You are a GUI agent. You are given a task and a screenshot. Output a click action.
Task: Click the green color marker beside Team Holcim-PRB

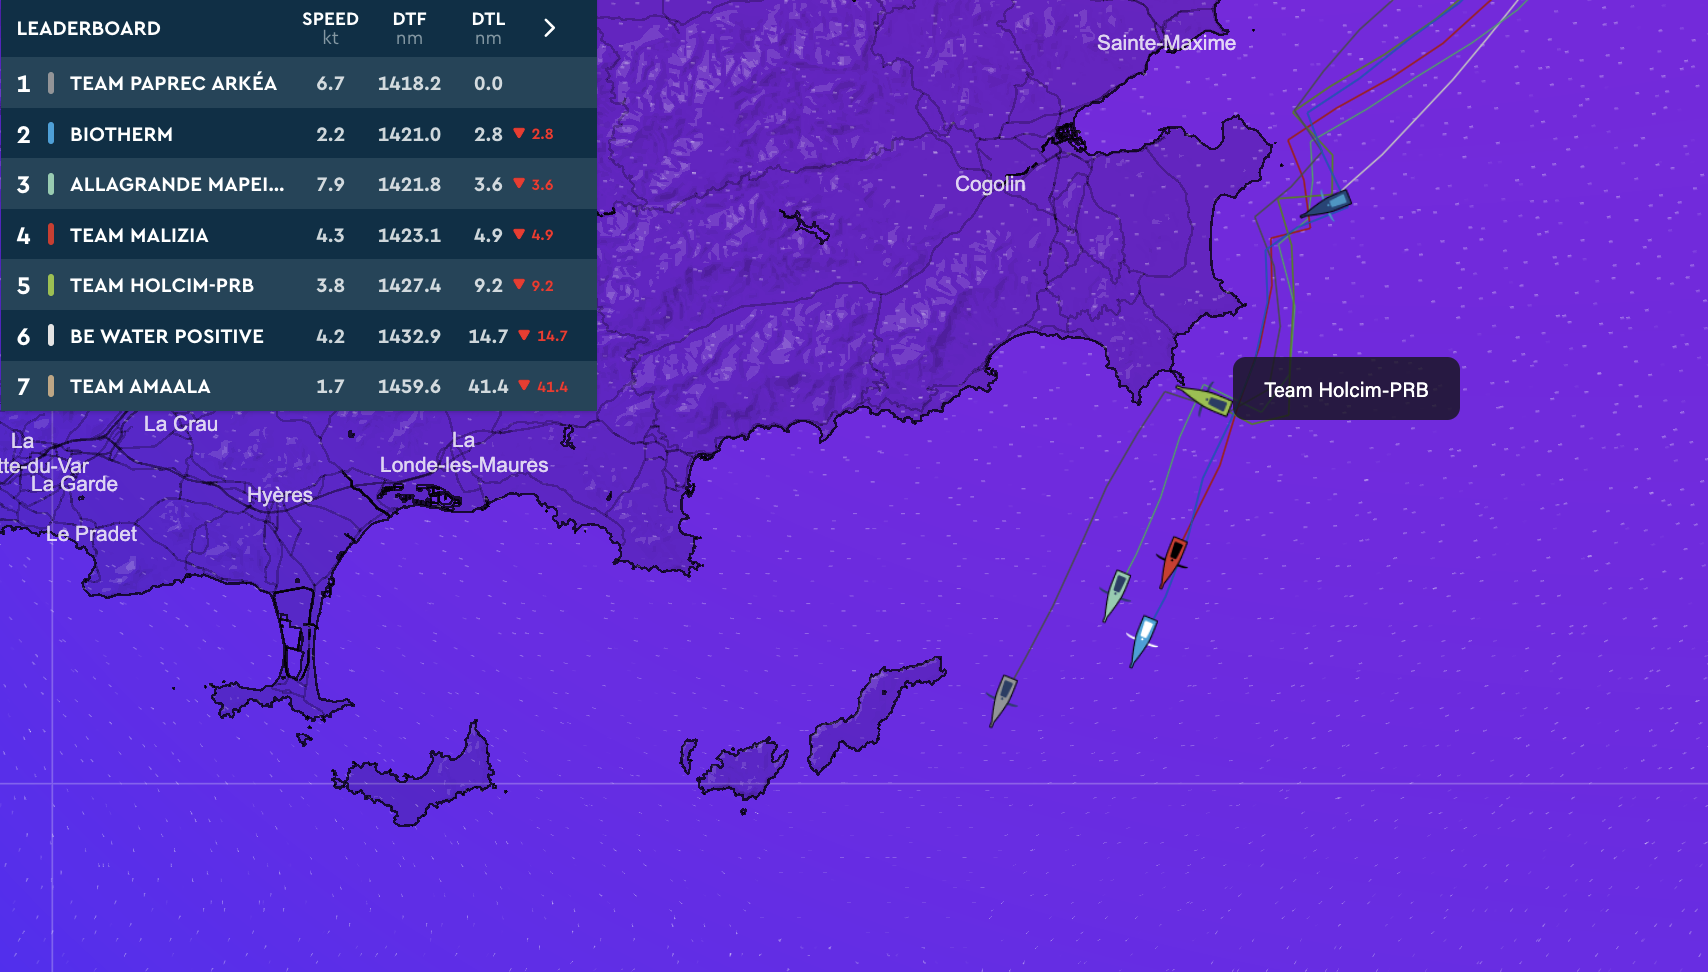[51, 285]
